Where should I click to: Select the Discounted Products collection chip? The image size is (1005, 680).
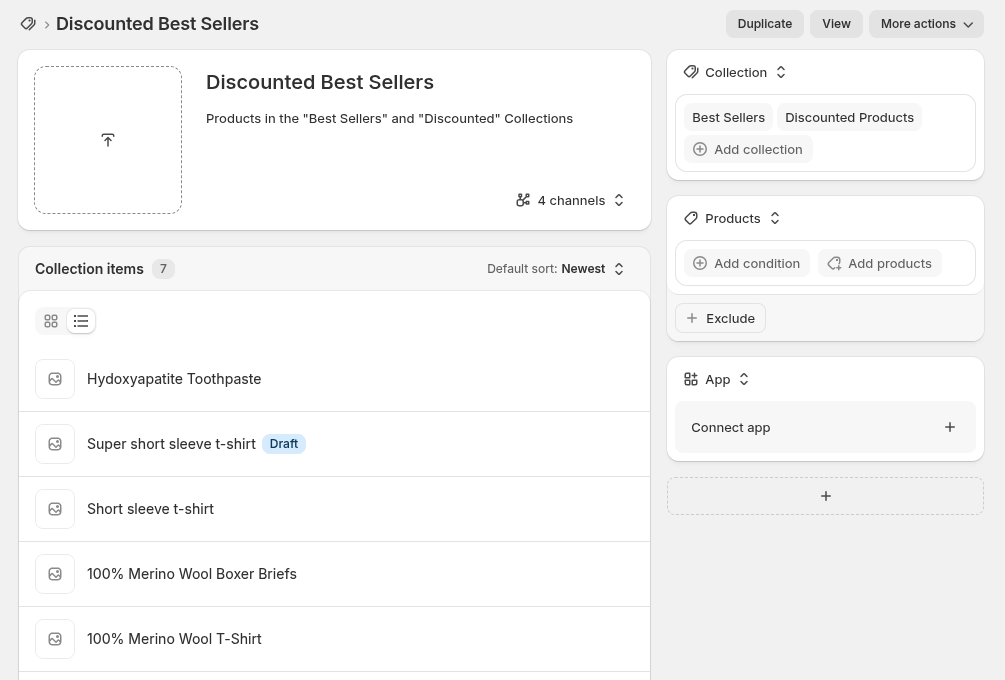tap(849, 117)
